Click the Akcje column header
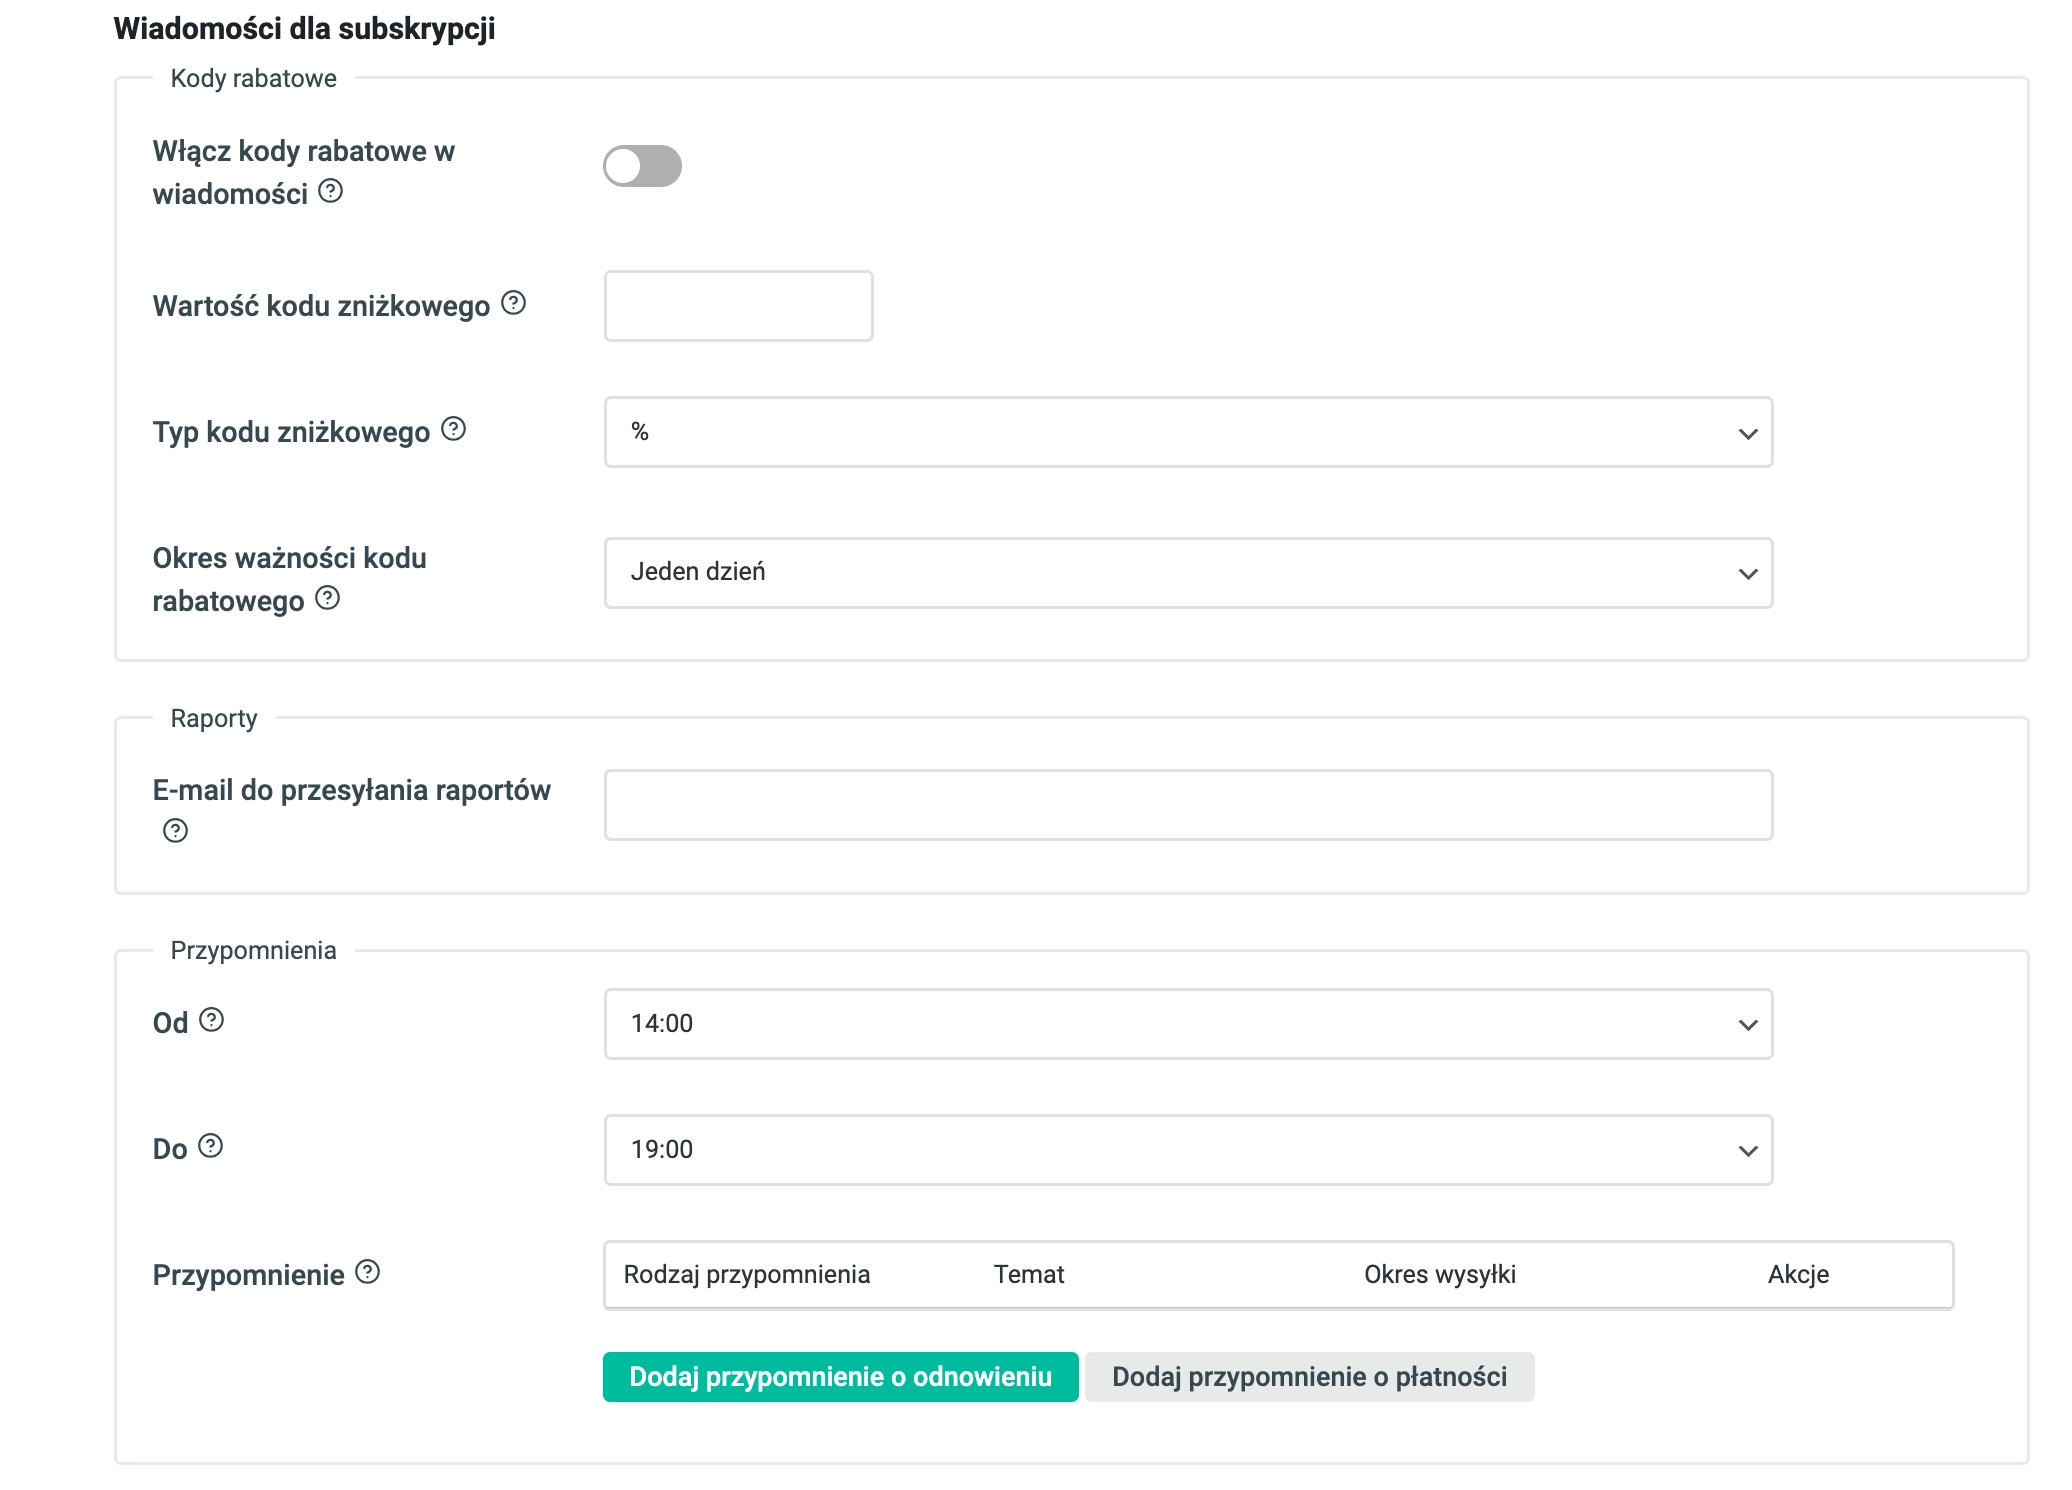Screen dimensions: 2072x1490 pos(1798,1275)
